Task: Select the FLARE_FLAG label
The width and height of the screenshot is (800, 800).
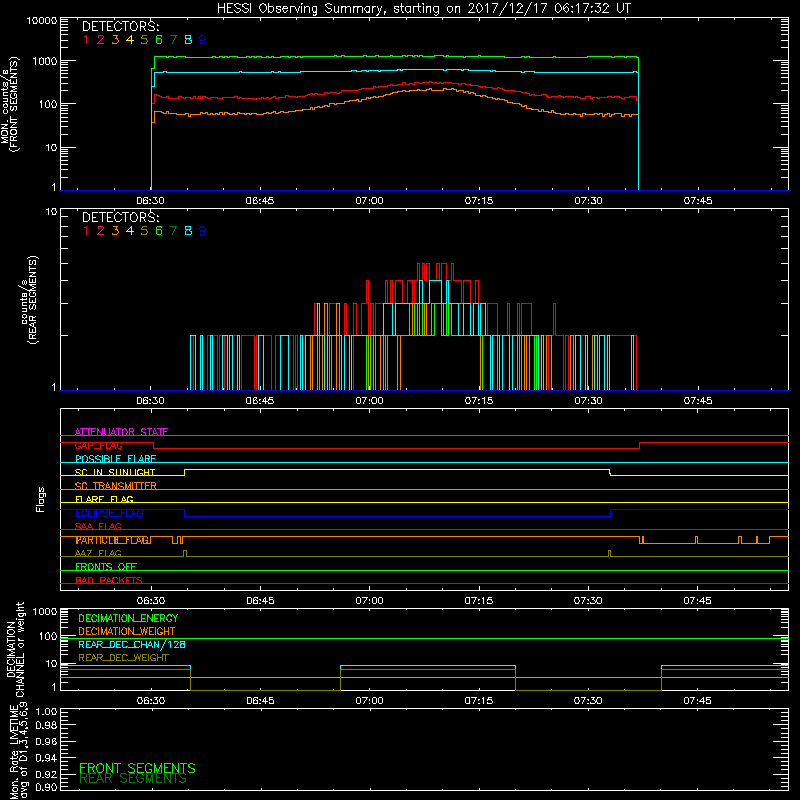Action: click(x=104, y=499)
